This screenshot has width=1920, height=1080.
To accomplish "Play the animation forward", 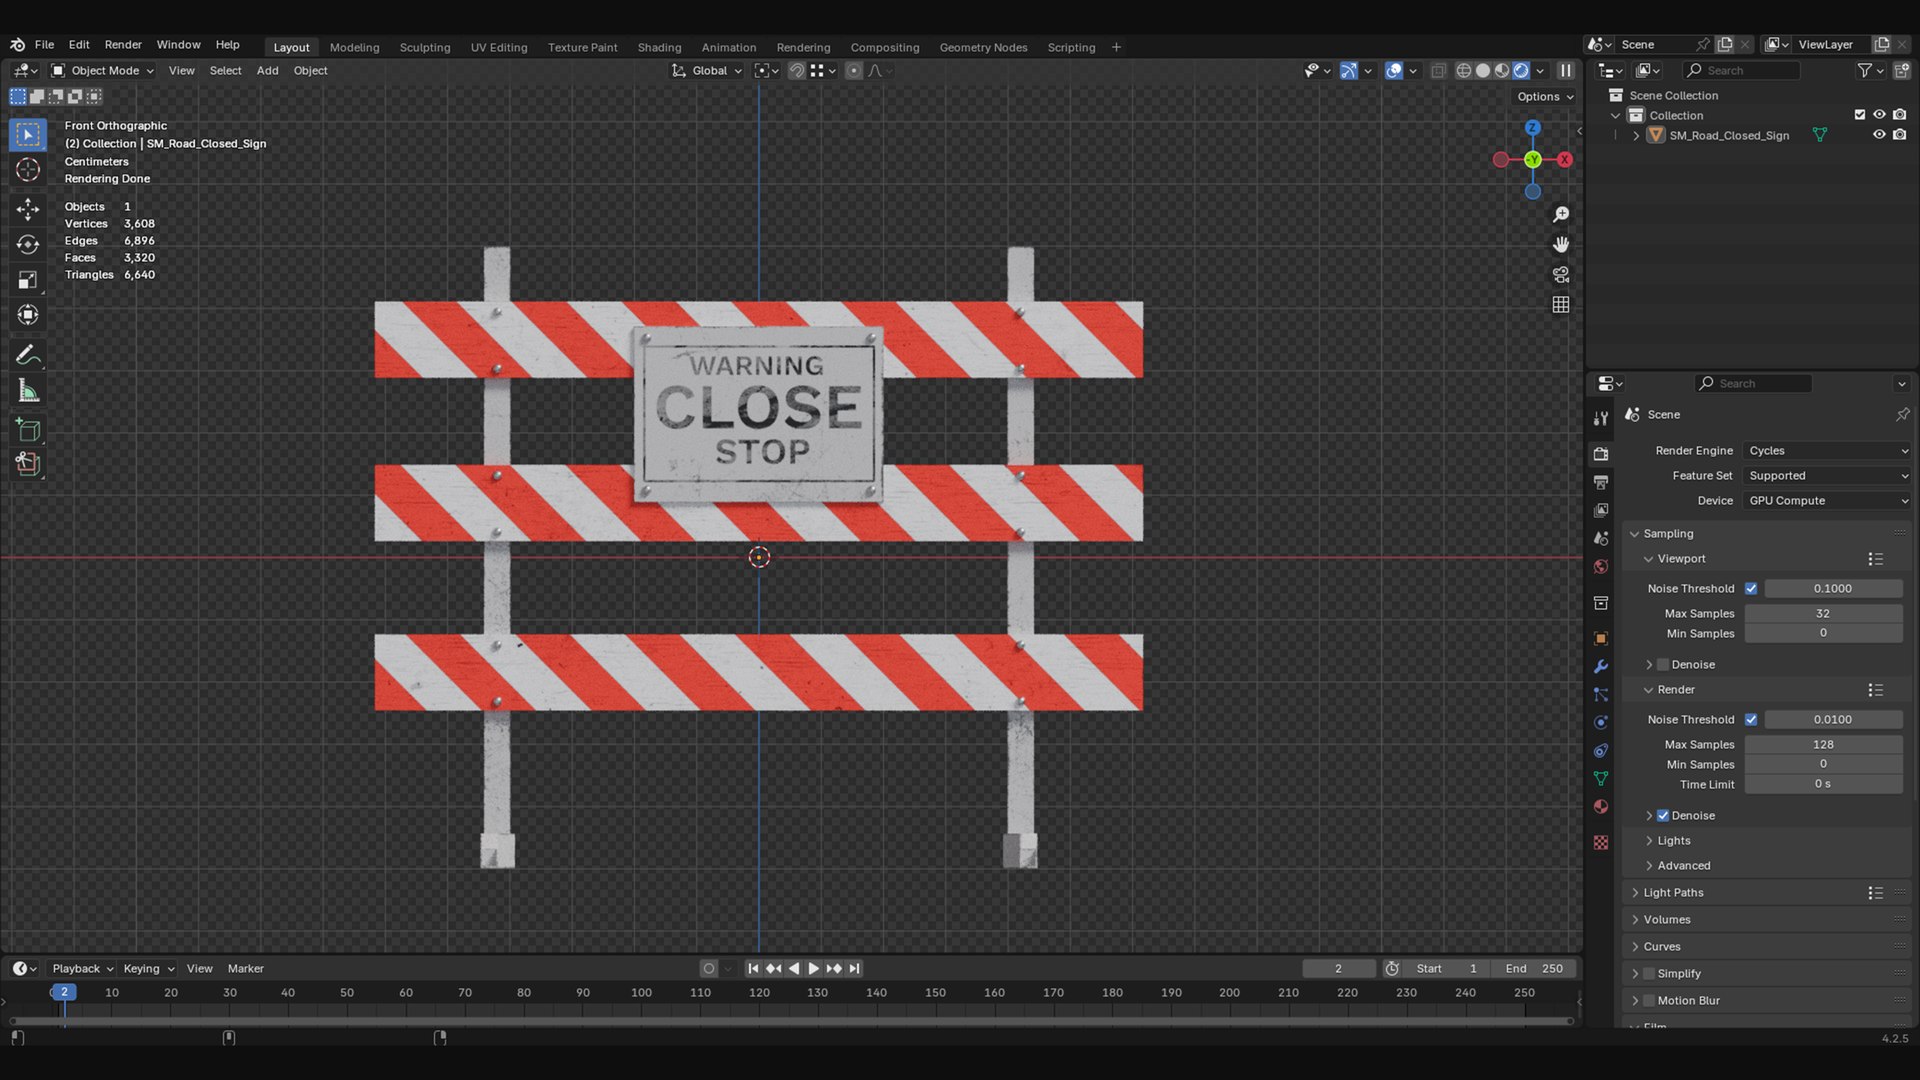I will pos(813,969).
